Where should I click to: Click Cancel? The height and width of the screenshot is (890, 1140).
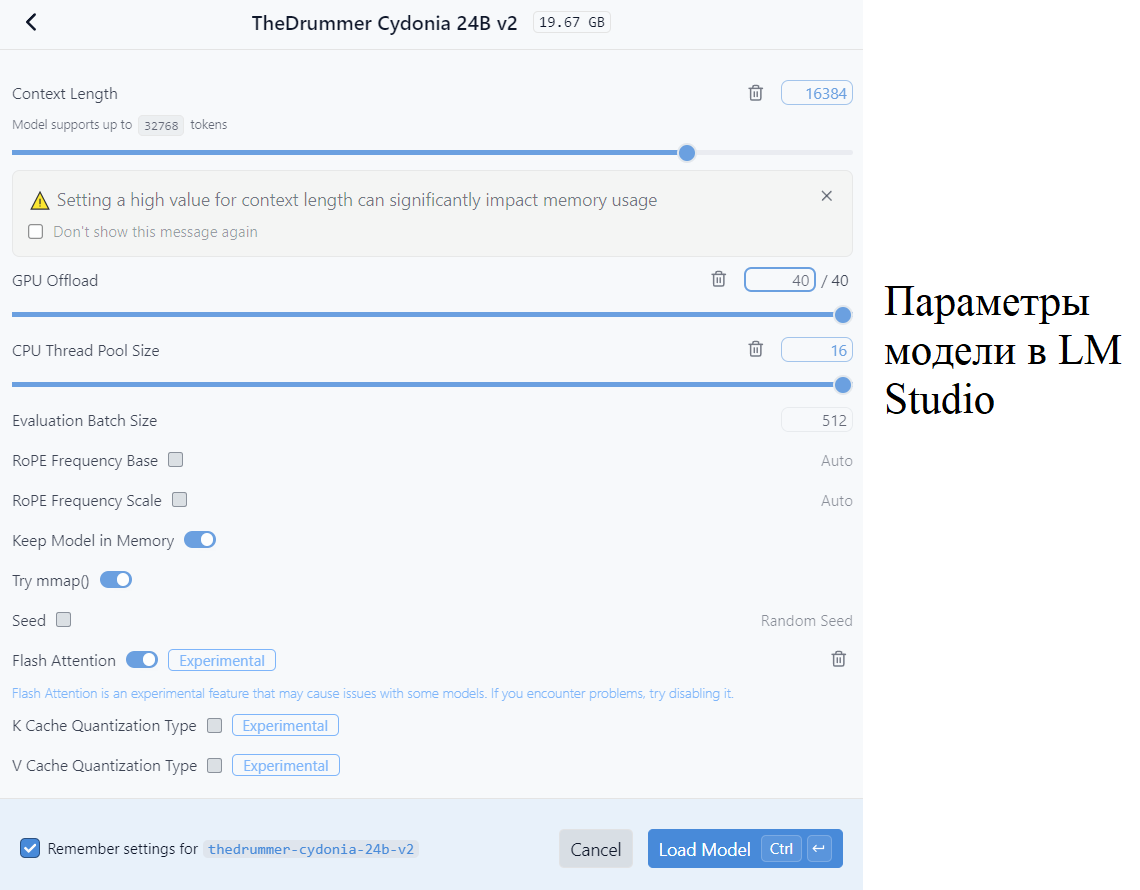tap(595, 849)
